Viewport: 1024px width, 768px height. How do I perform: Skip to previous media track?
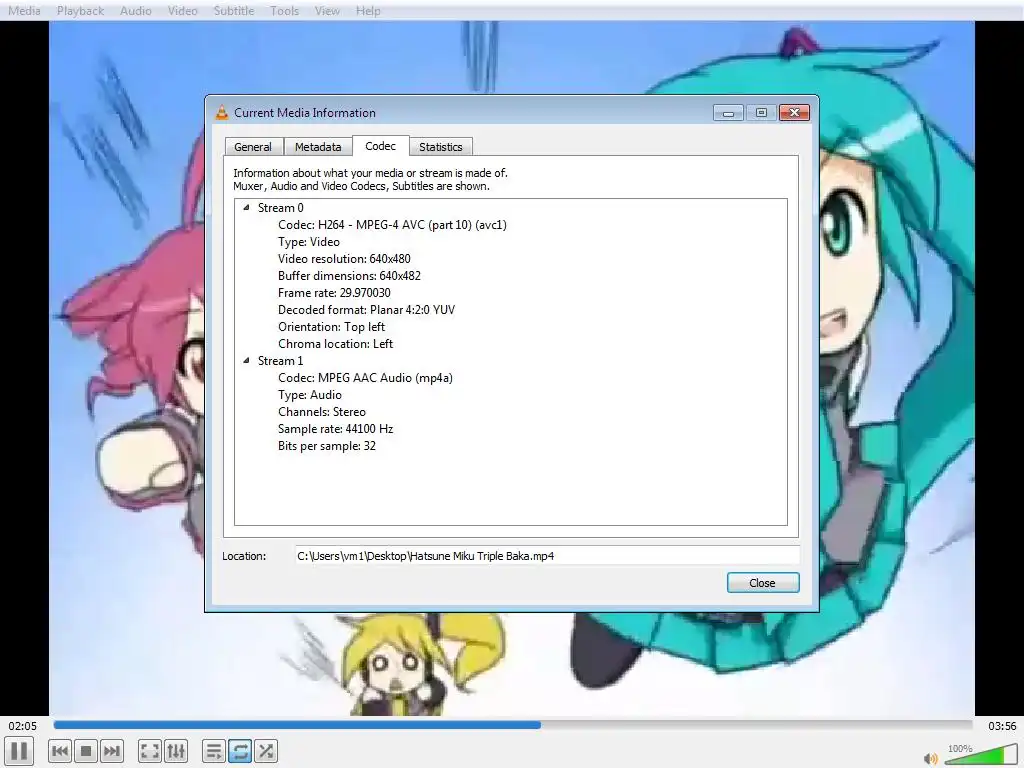pos(60,751)
